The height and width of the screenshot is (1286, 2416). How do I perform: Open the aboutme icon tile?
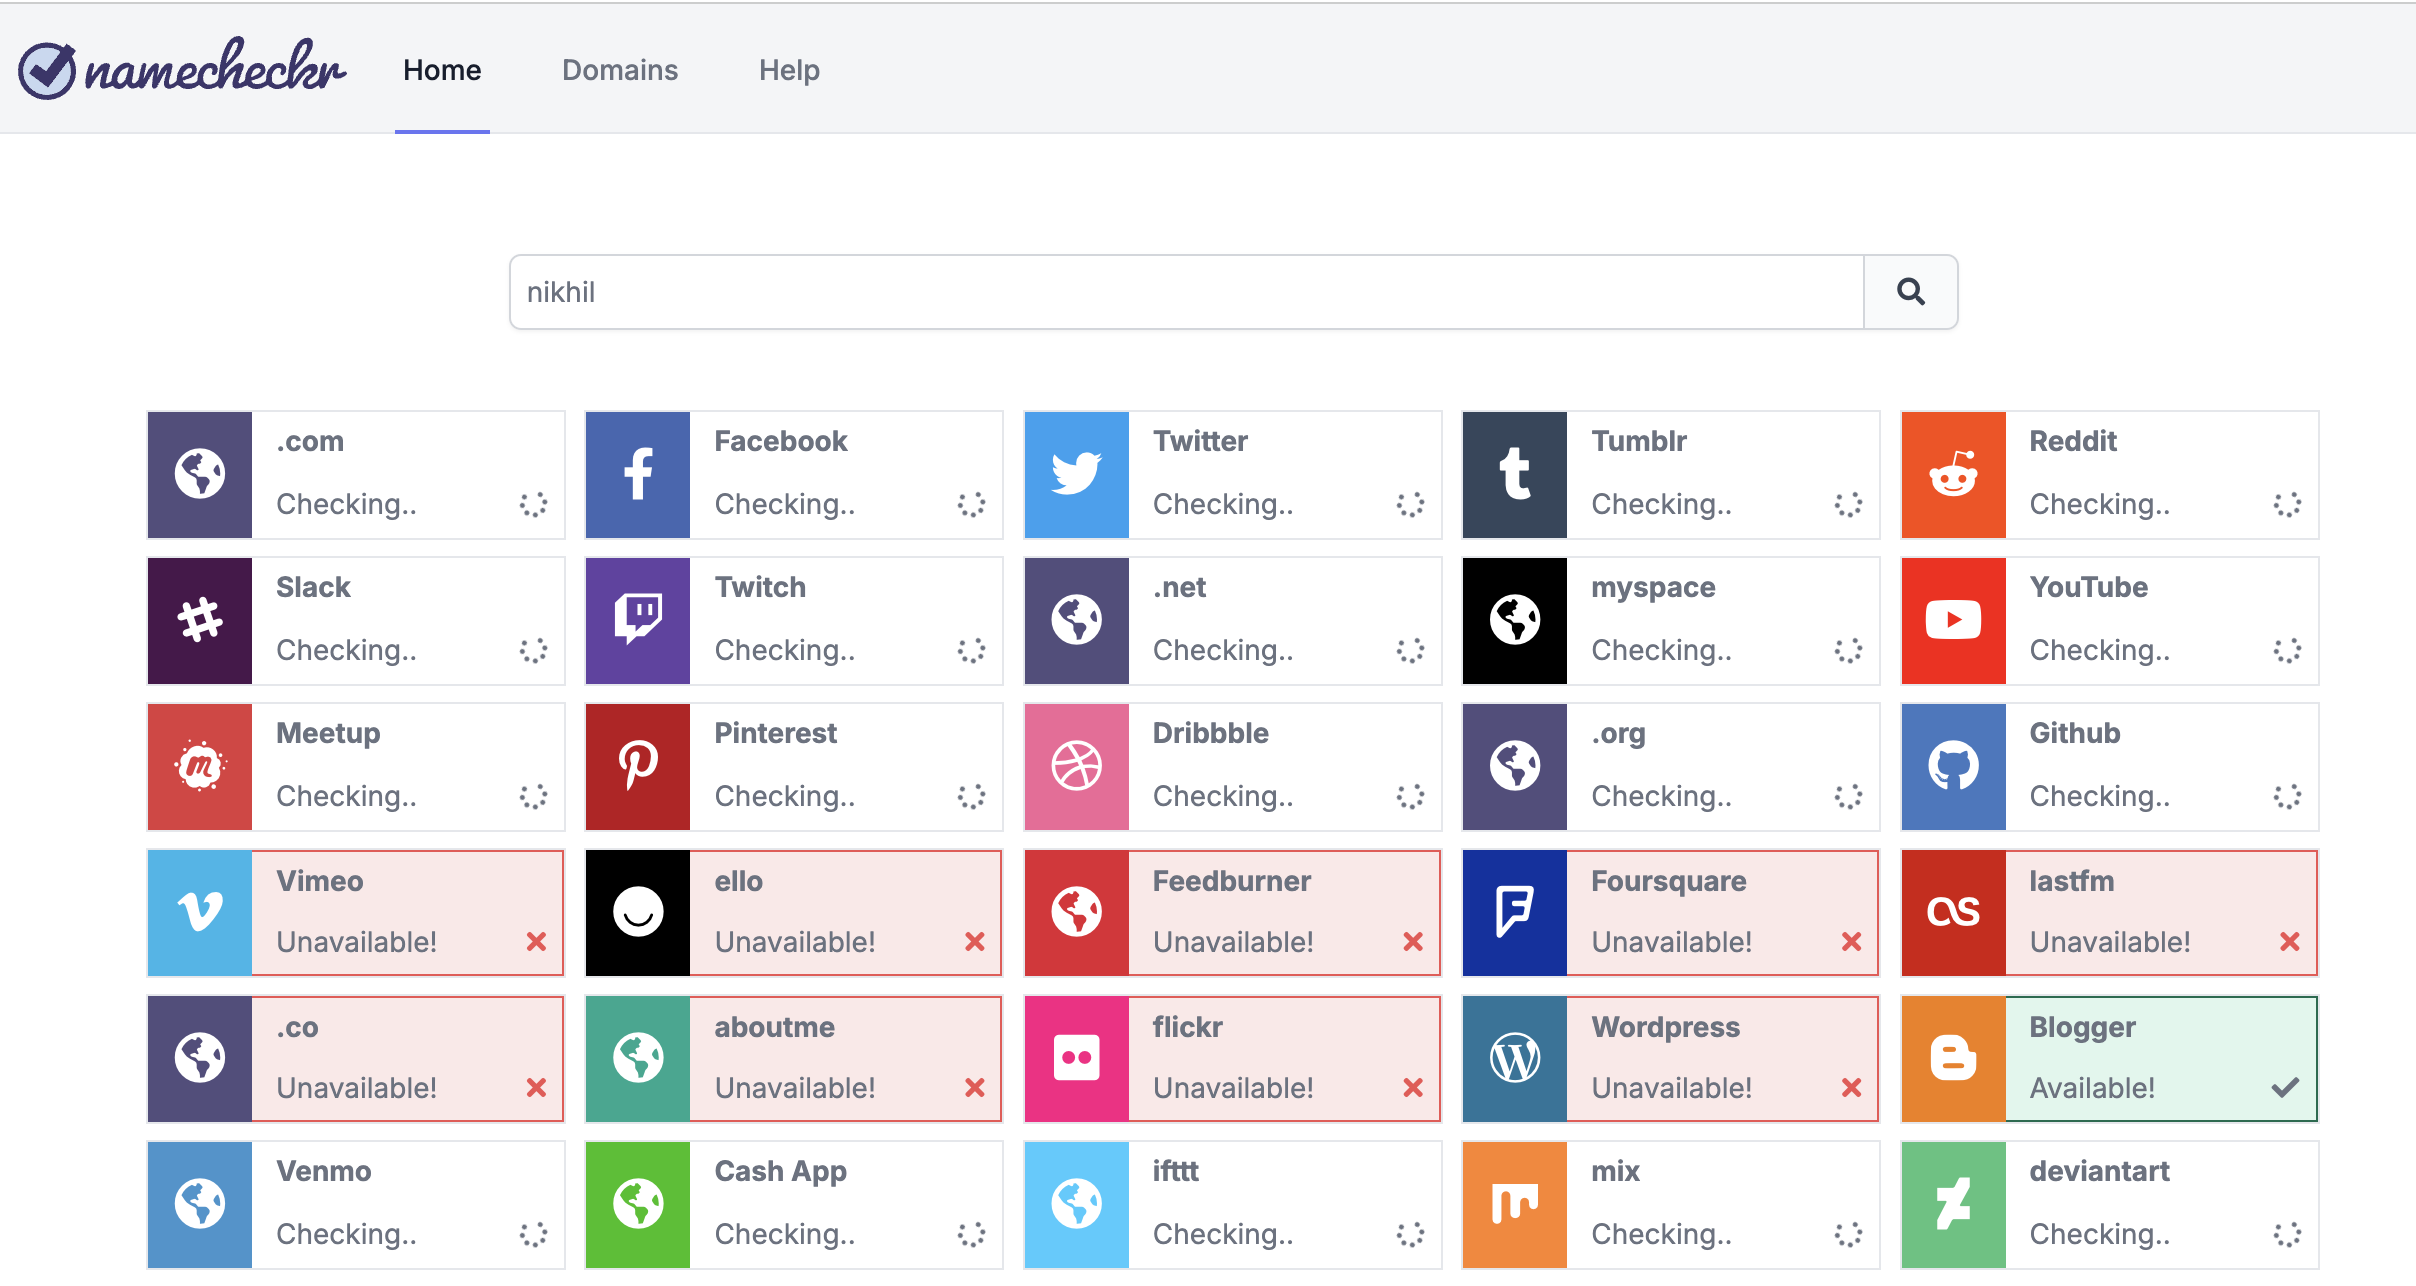pos(638,1059)
